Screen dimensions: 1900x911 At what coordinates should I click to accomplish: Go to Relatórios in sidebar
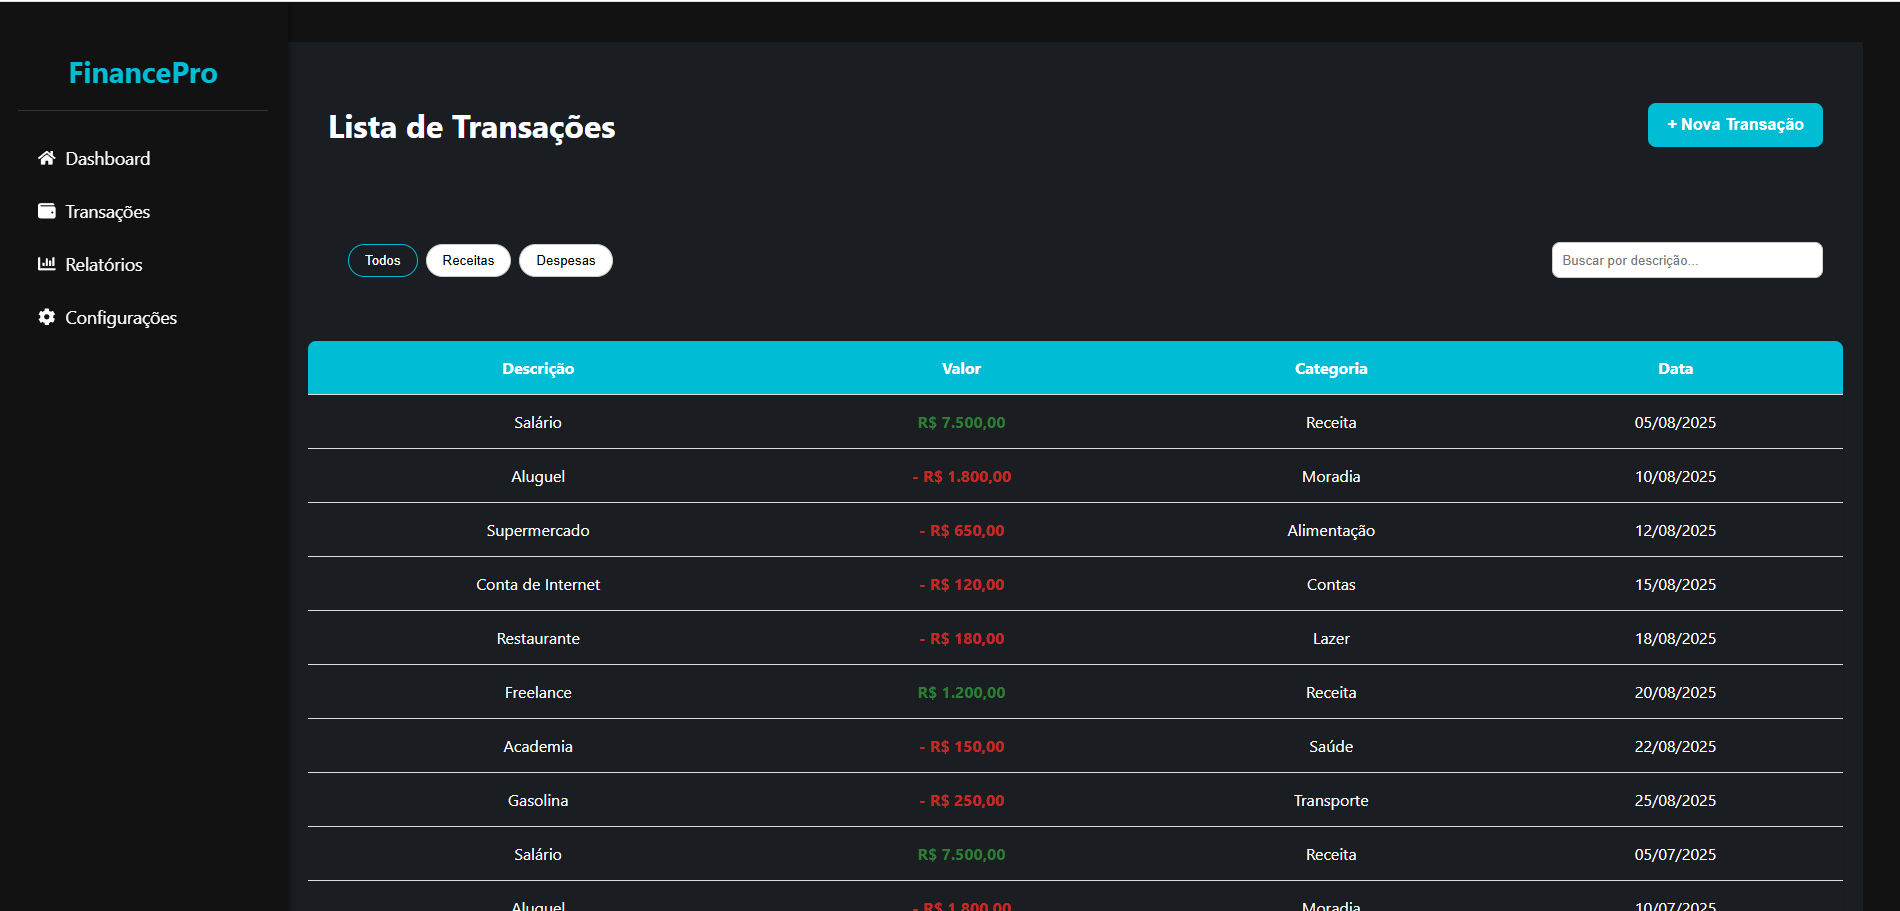tap(104, 265)
